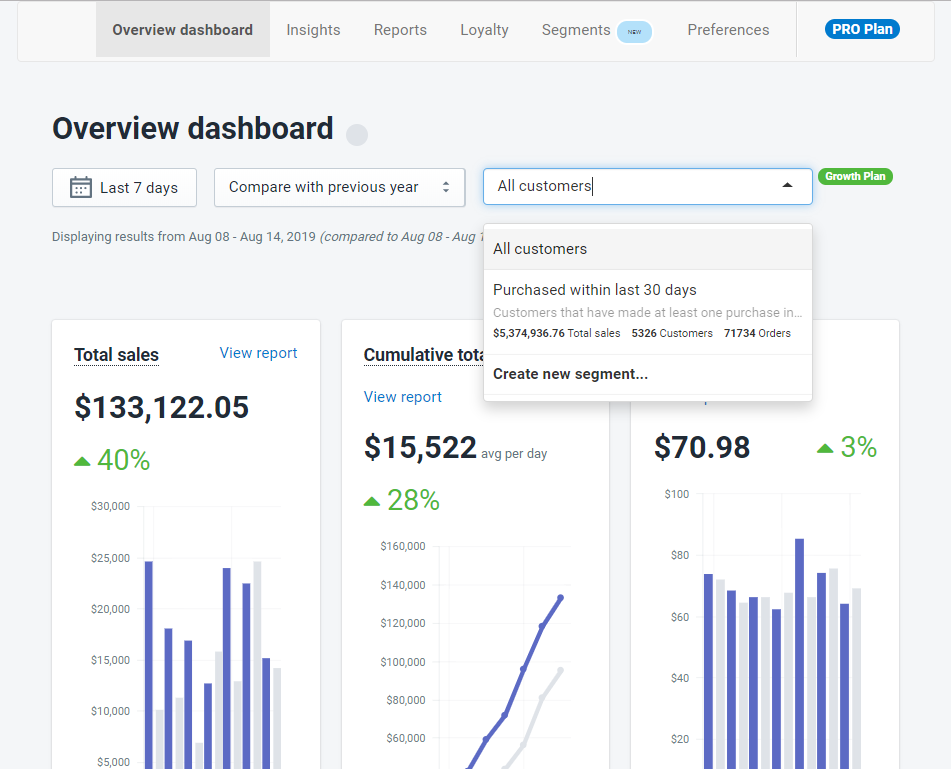Click the 5326 Customers figure
This screenshot has height=769, width=951.
[672, 333]
